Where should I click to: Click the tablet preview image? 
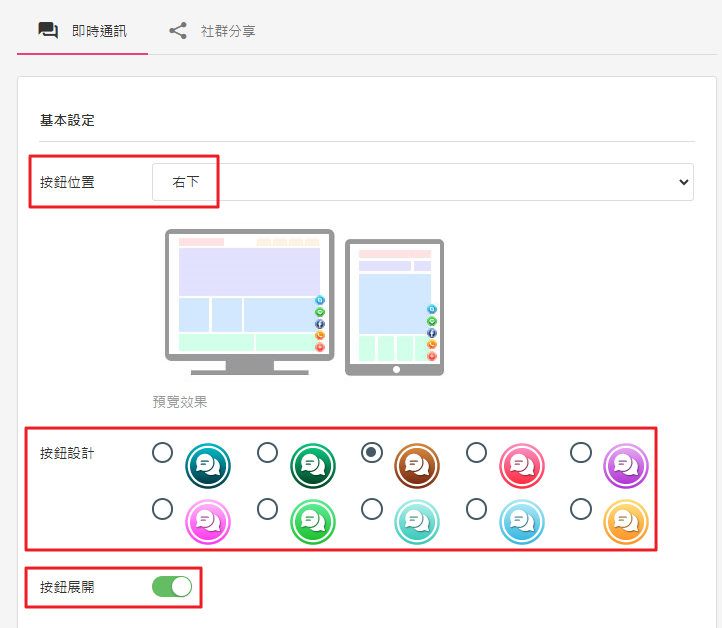(x=395, y=307)
